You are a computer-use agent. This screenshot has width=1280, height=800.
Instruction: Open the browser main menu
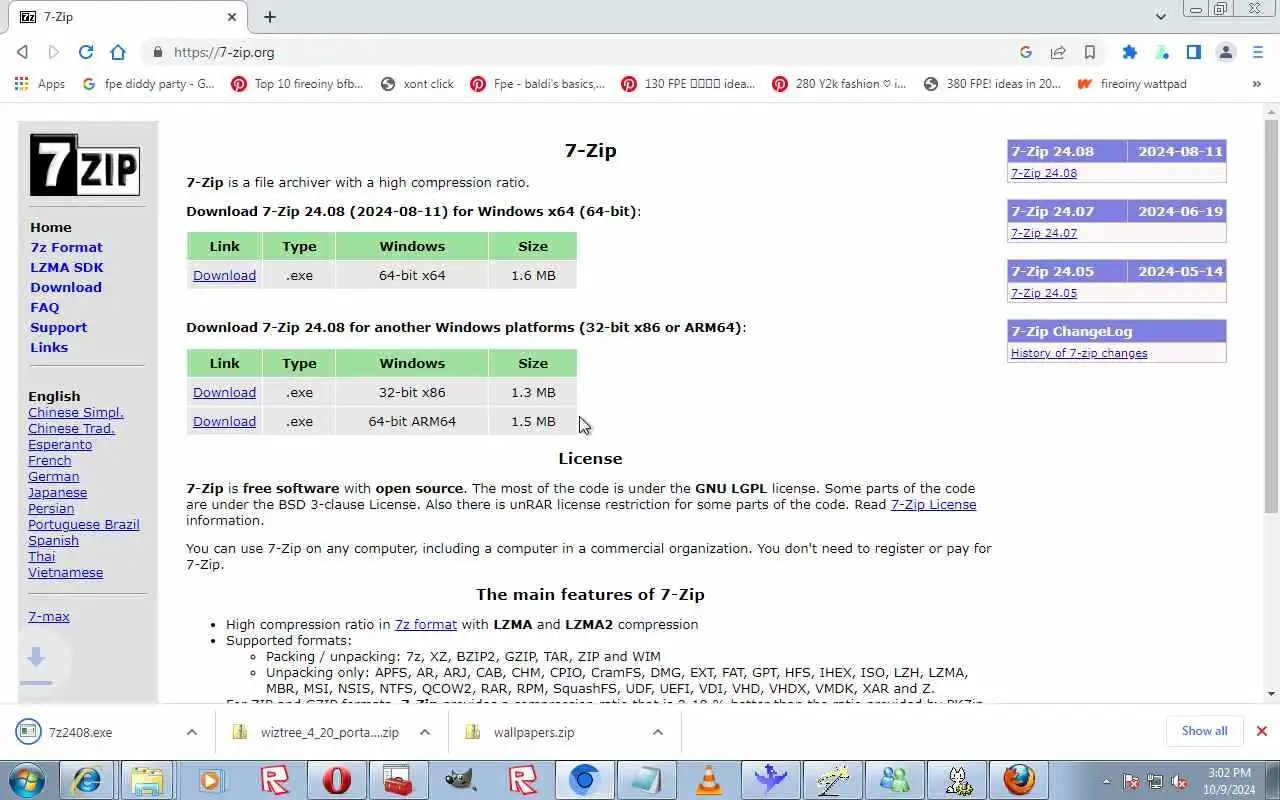(1258, 52)
